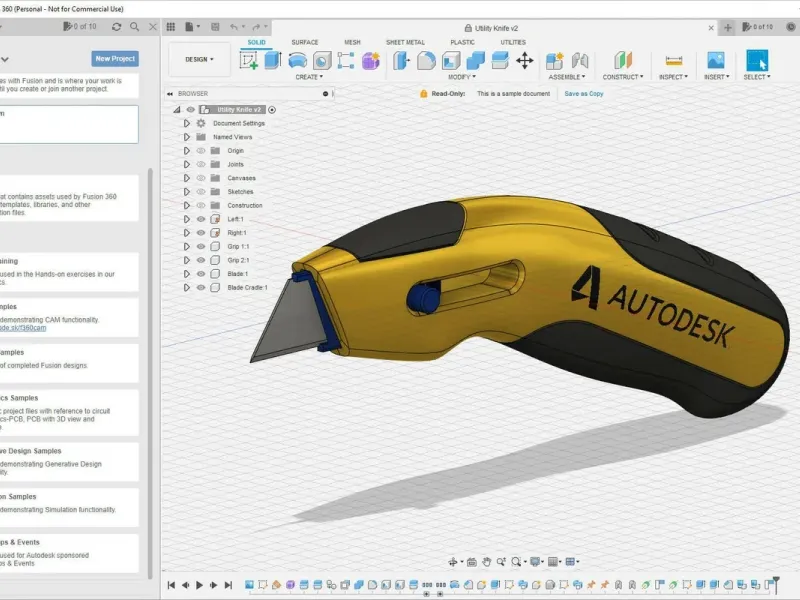Open the MODIFY dropdown menu

click(x=462, y=77)
